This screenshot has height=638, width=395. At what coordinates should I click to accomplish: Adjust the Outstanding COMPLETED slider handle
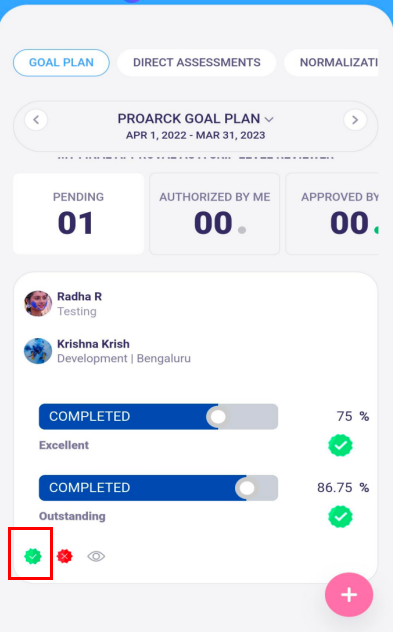[x=247, y=488]
